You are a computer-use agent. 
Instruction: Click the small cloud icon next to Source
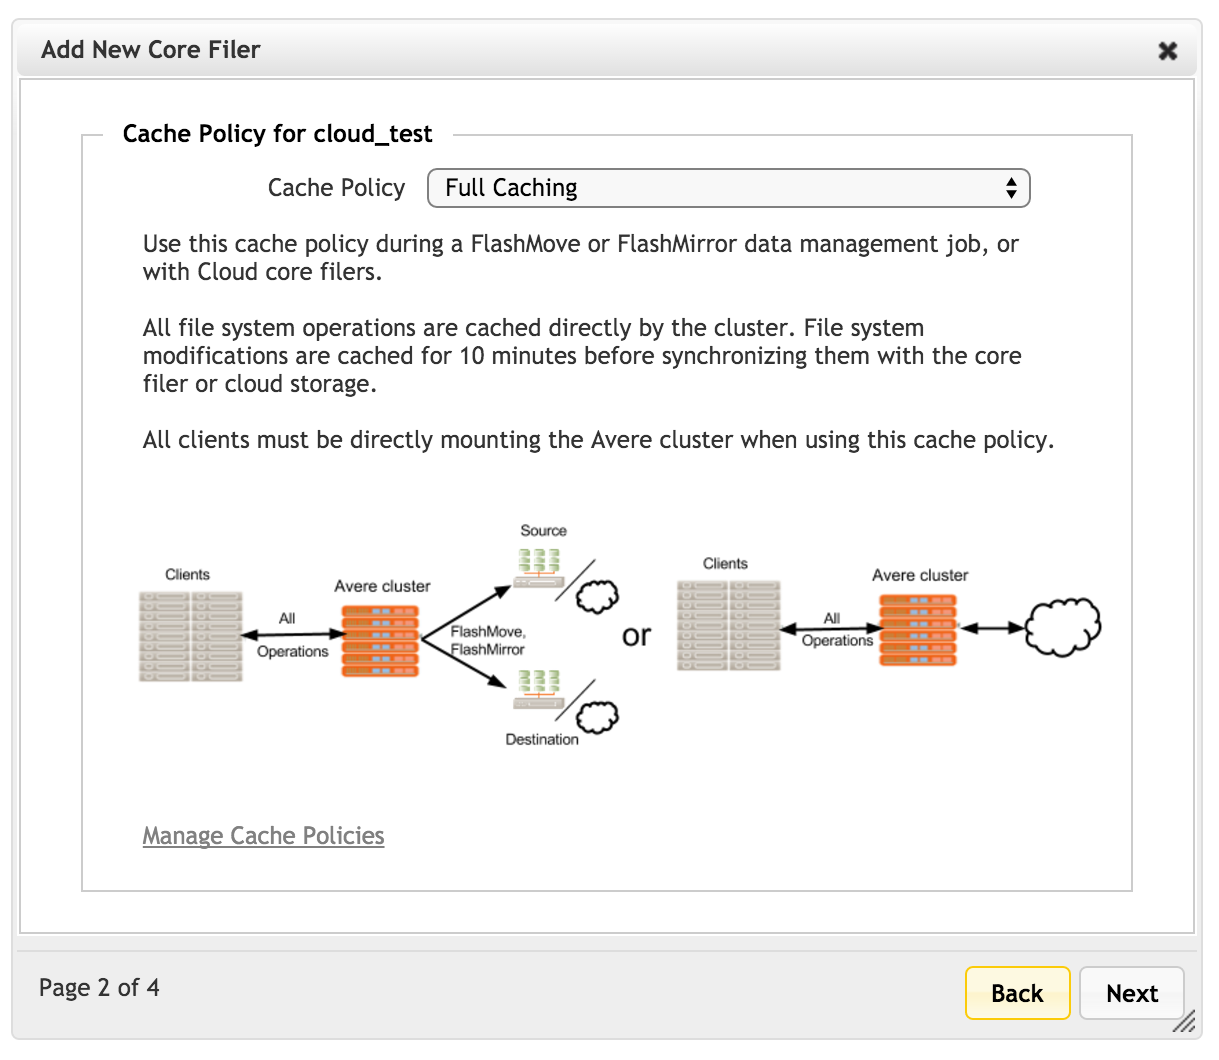[x=597, y=596]
